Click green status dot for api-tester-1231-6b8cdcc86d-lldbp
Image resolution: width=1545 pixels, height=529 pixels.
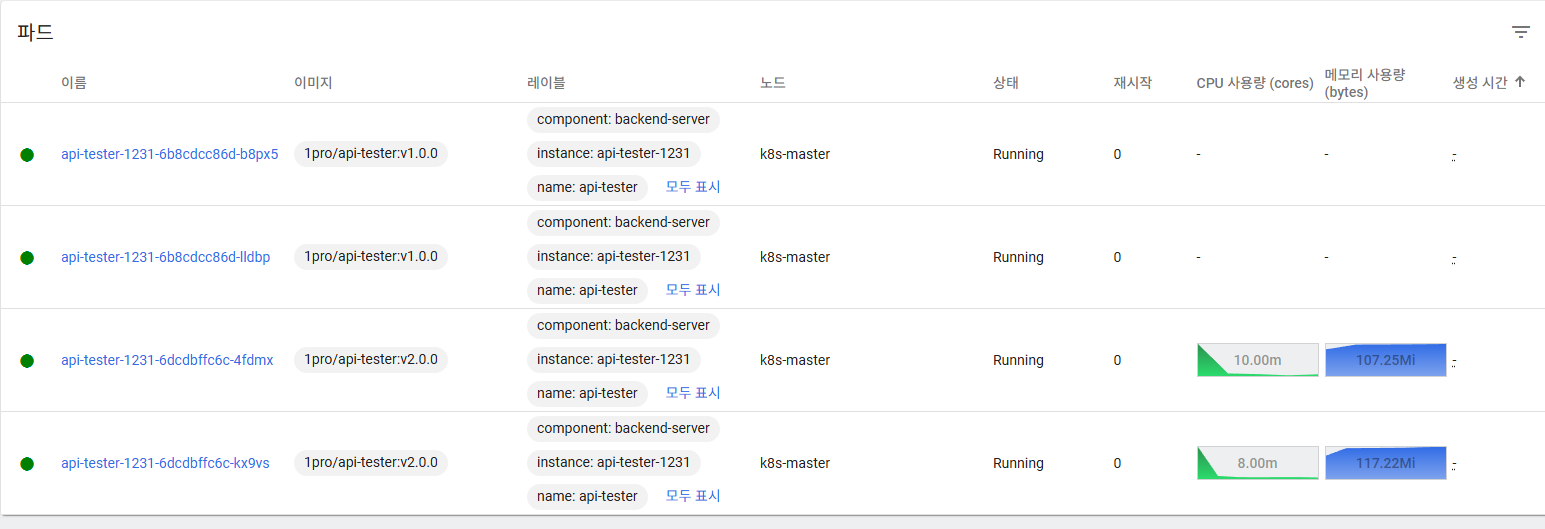(27, 258)
